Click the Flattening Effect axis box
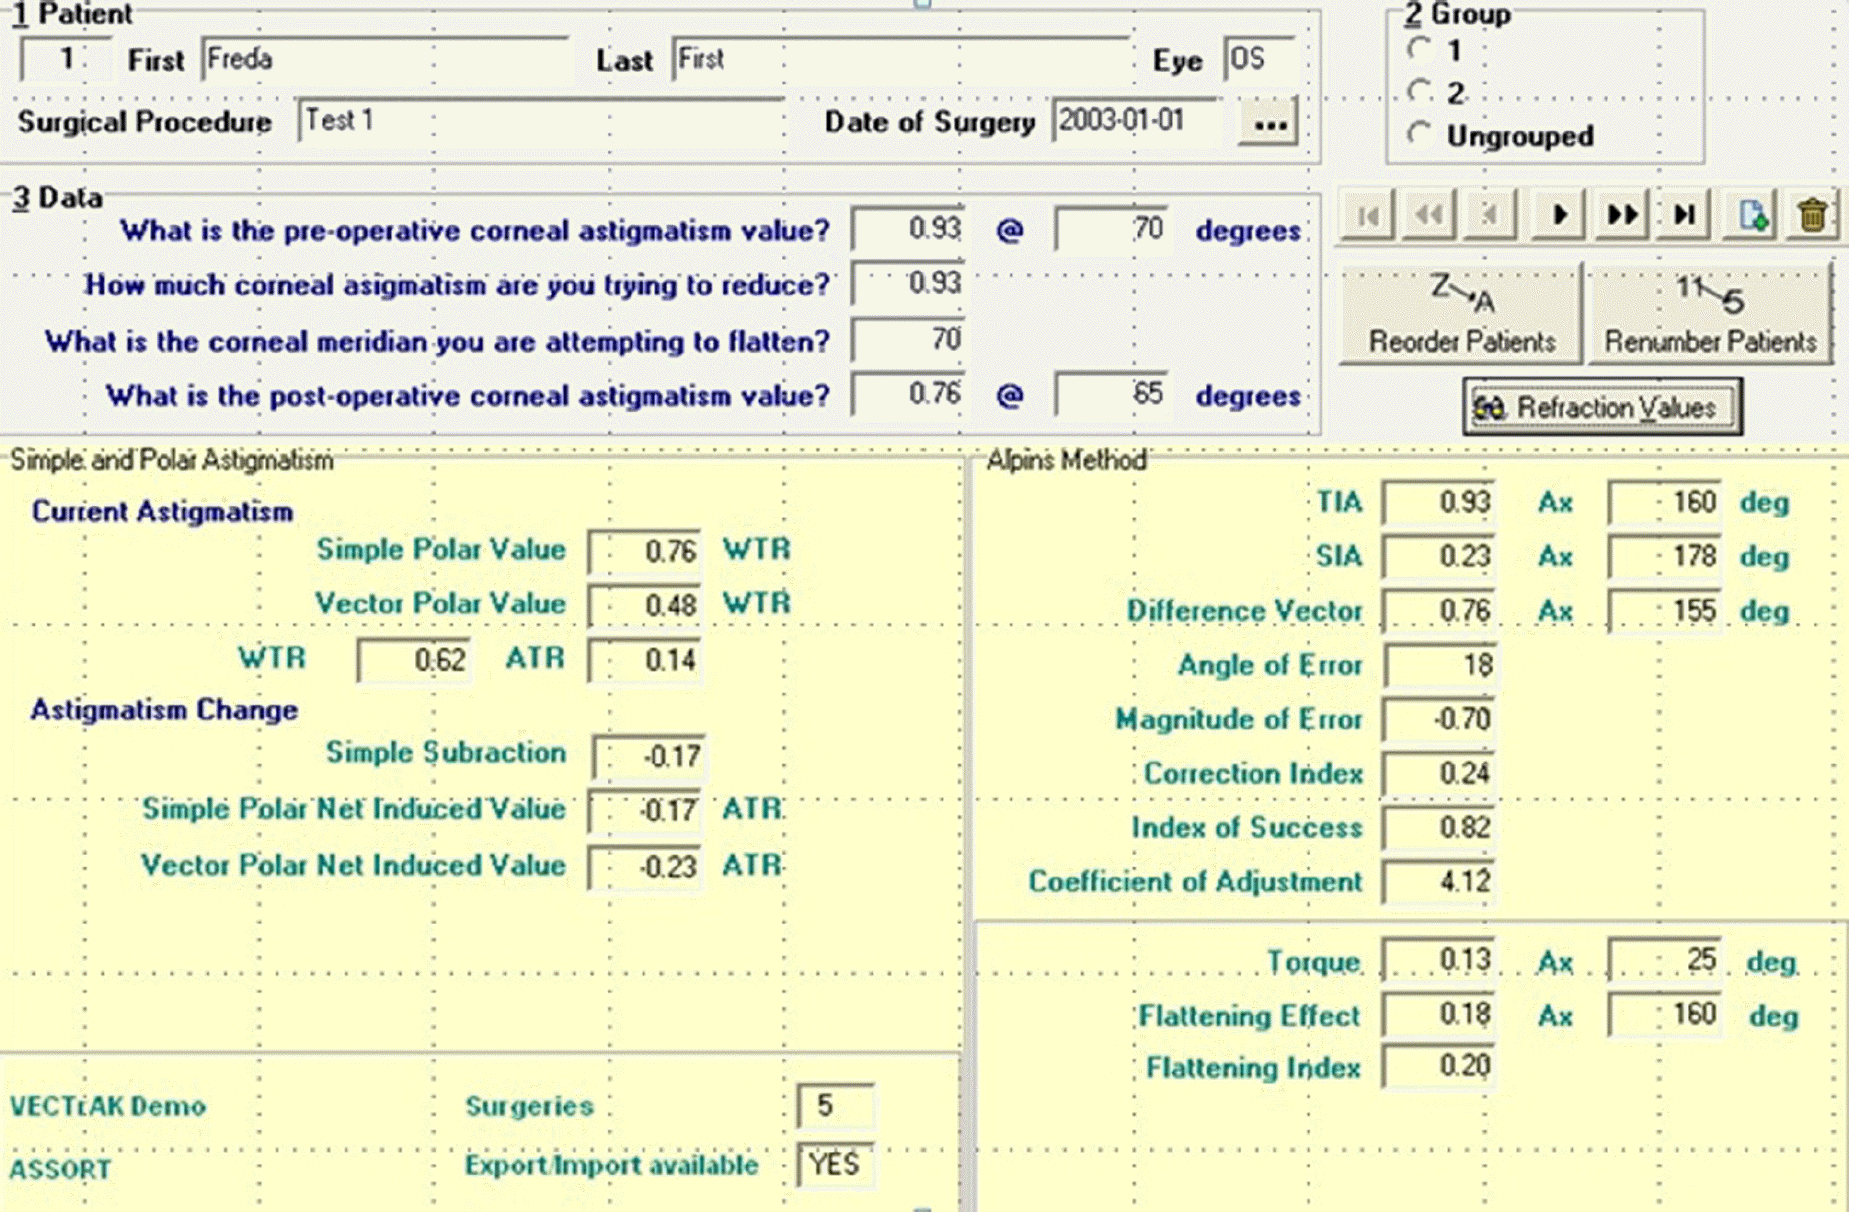 point(1665,1015)
